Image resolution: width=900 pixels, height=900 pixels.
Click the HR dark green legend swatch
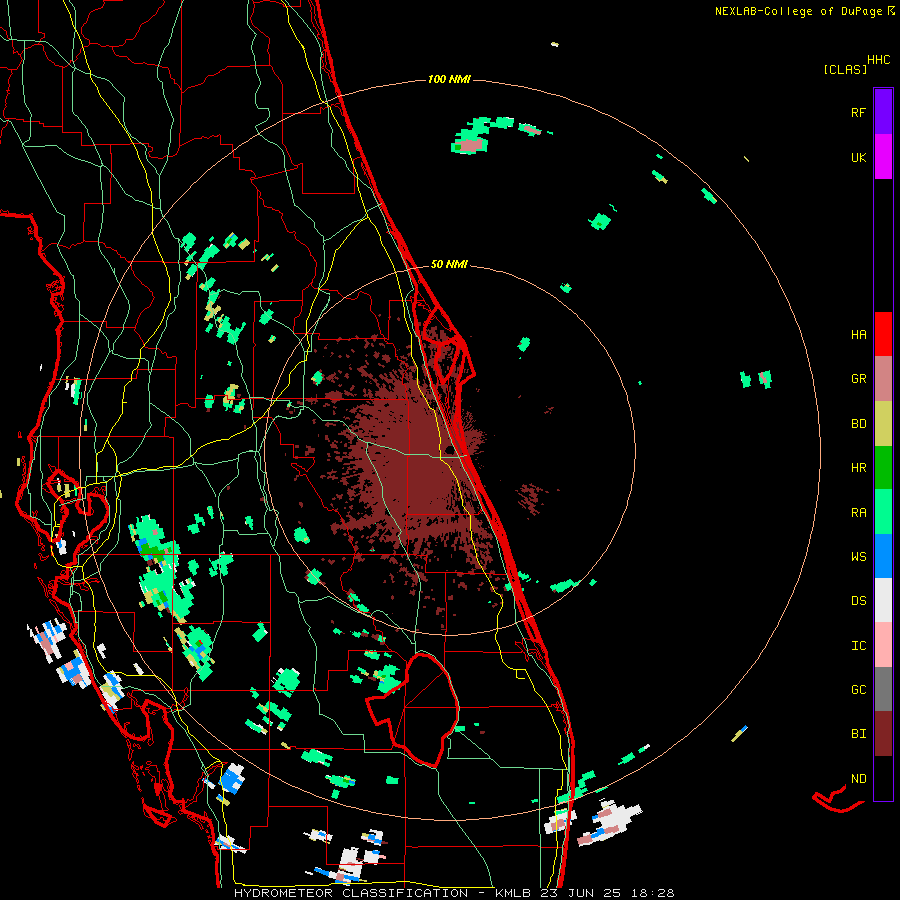point(883,467)
